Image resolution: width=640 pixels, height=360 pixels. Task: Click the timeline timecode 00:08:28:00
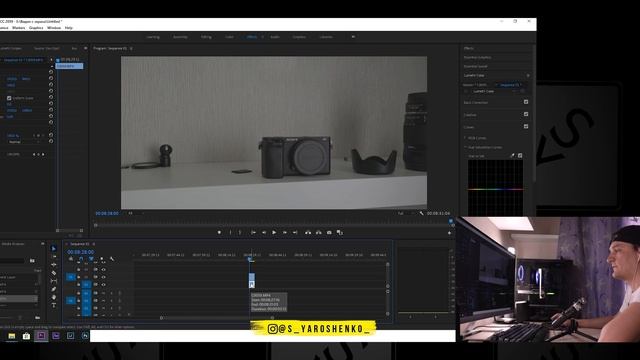click(x=80, y=252)
